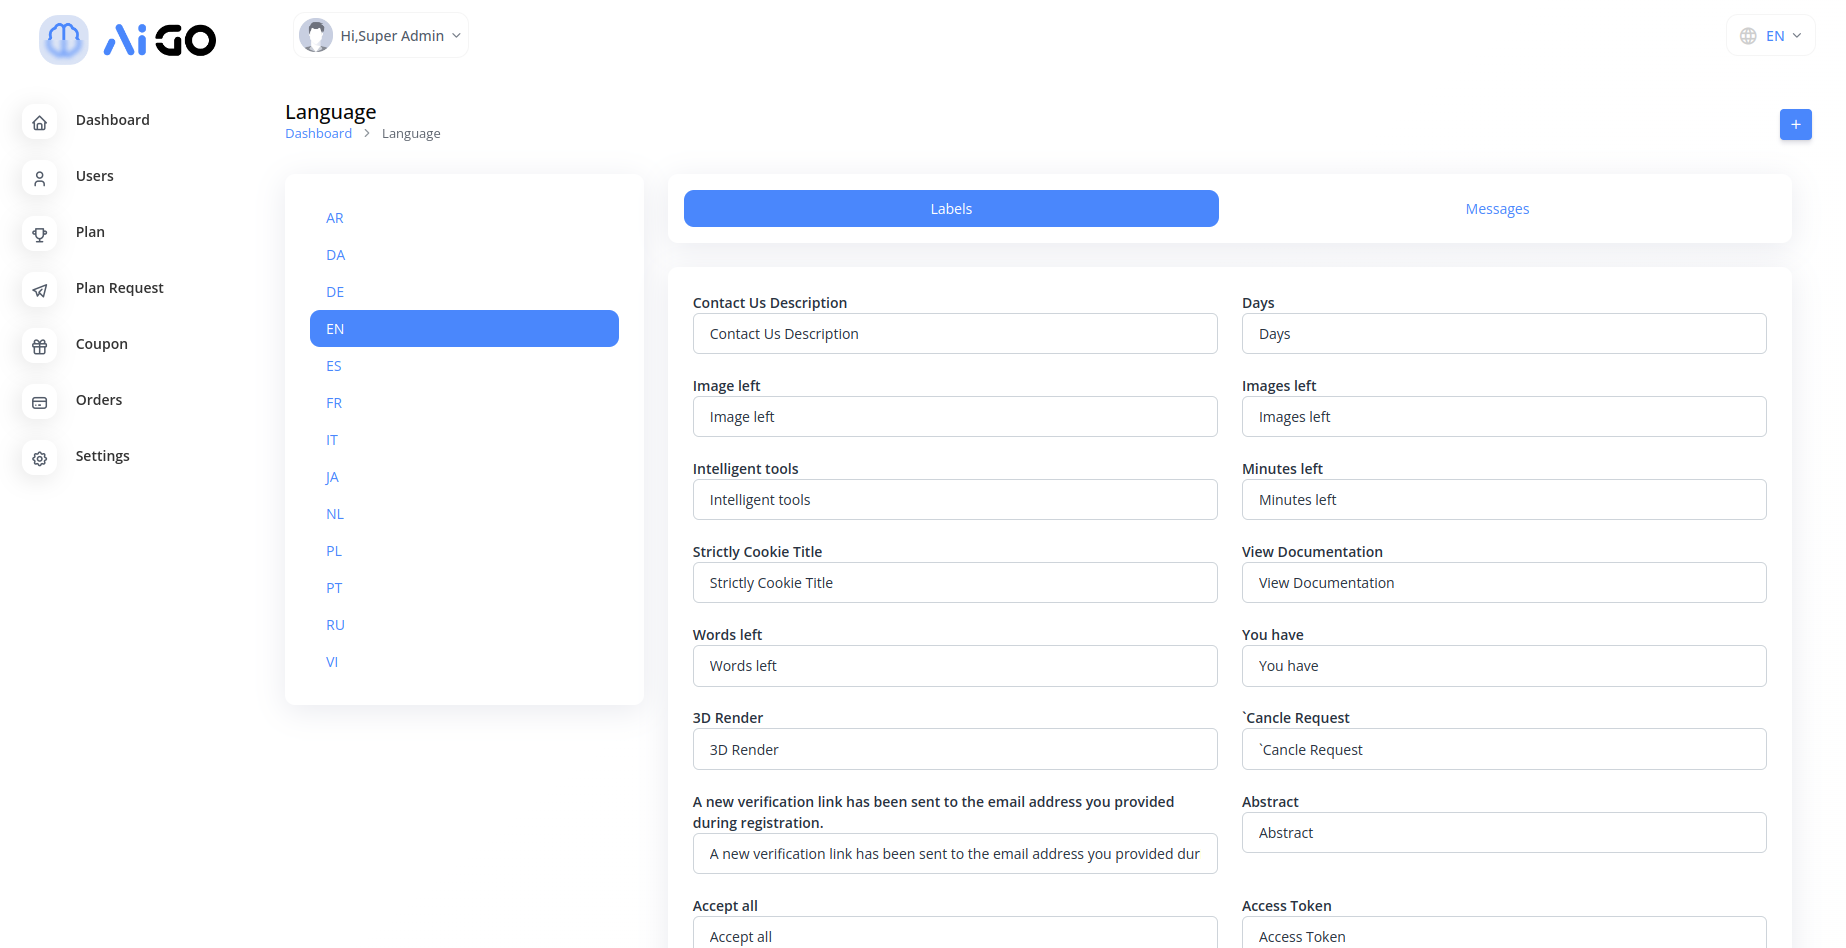Viewport: 1846px width, 948px height.
Task: Click the Dashboard home icon in sidebar
Action: pyautogui.click(x=40, y=122)
